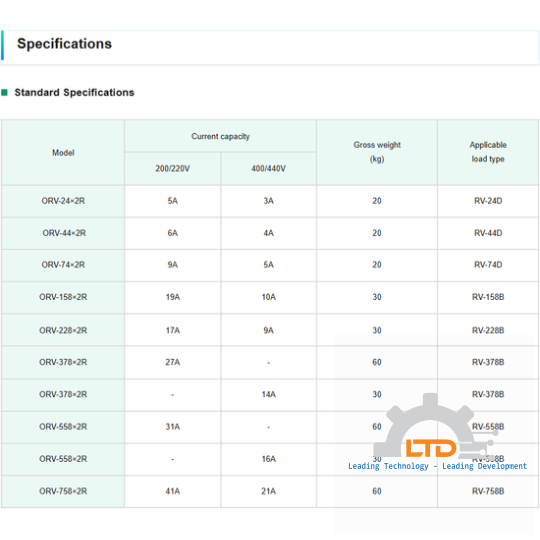This screenshot has height=540, width=540.
Task: Click load type "RV-44D"
Action: 488,233
